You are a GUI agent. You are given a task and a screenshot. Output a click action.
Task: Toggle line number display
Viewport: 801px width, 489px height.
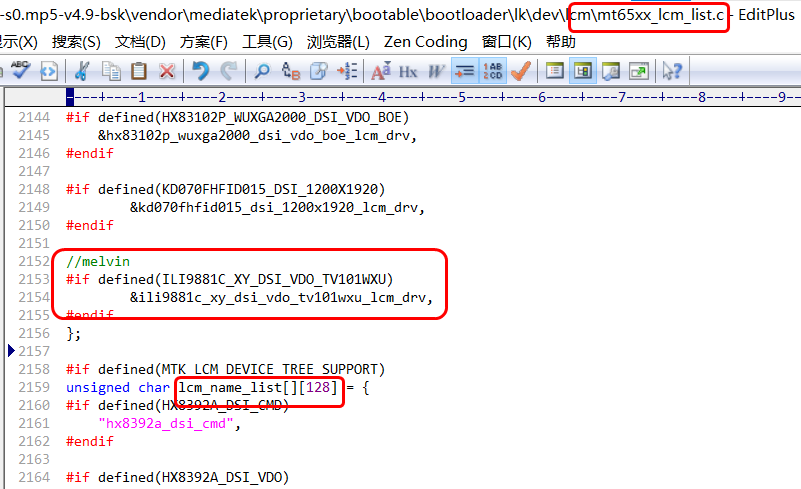(493, 70)
